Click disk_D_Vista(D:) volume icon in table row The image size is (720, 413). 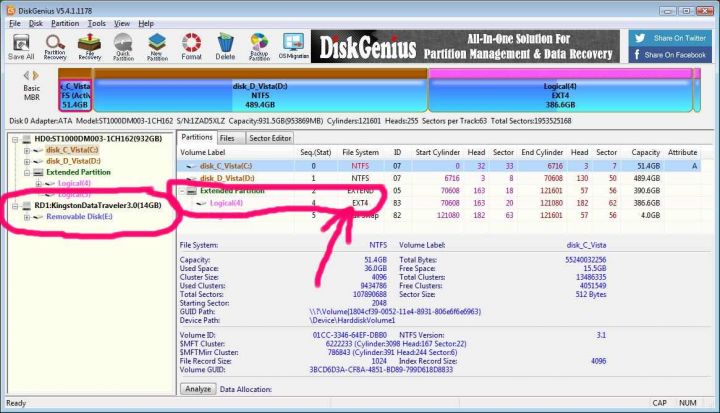pyautogui.click(x=191, y=178)
